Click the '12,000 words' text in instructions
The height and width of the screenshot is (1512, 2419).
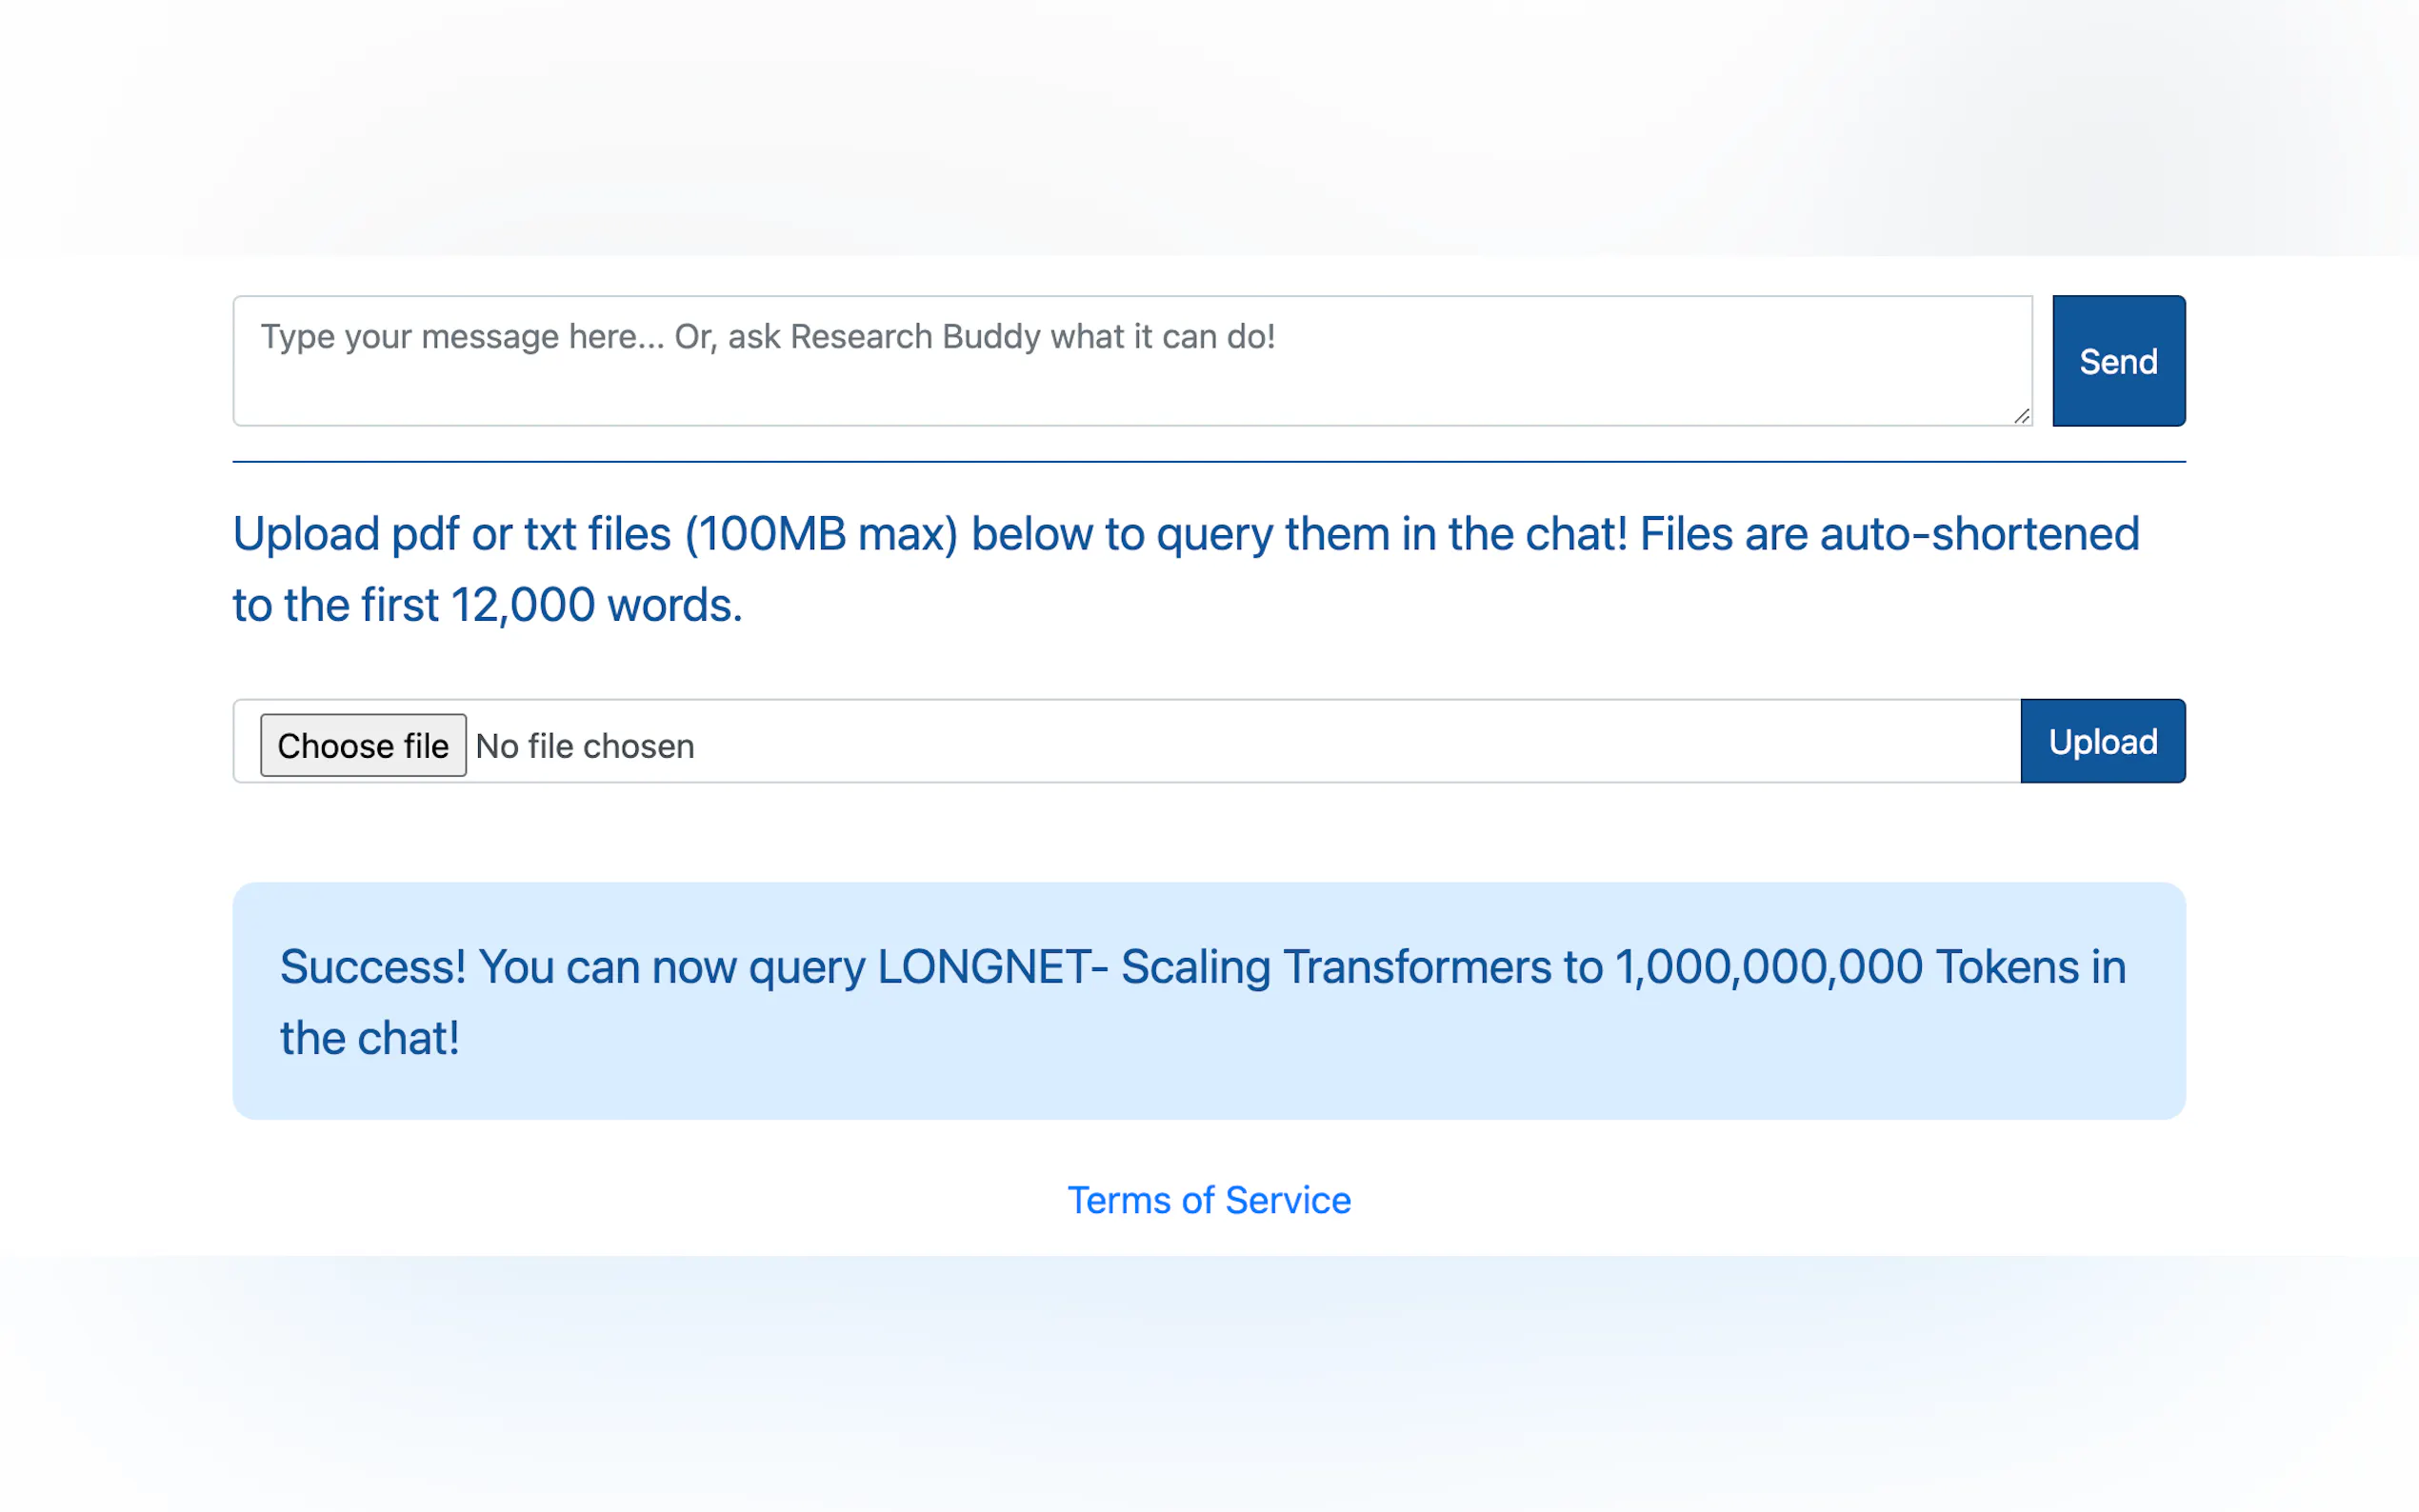596,605
